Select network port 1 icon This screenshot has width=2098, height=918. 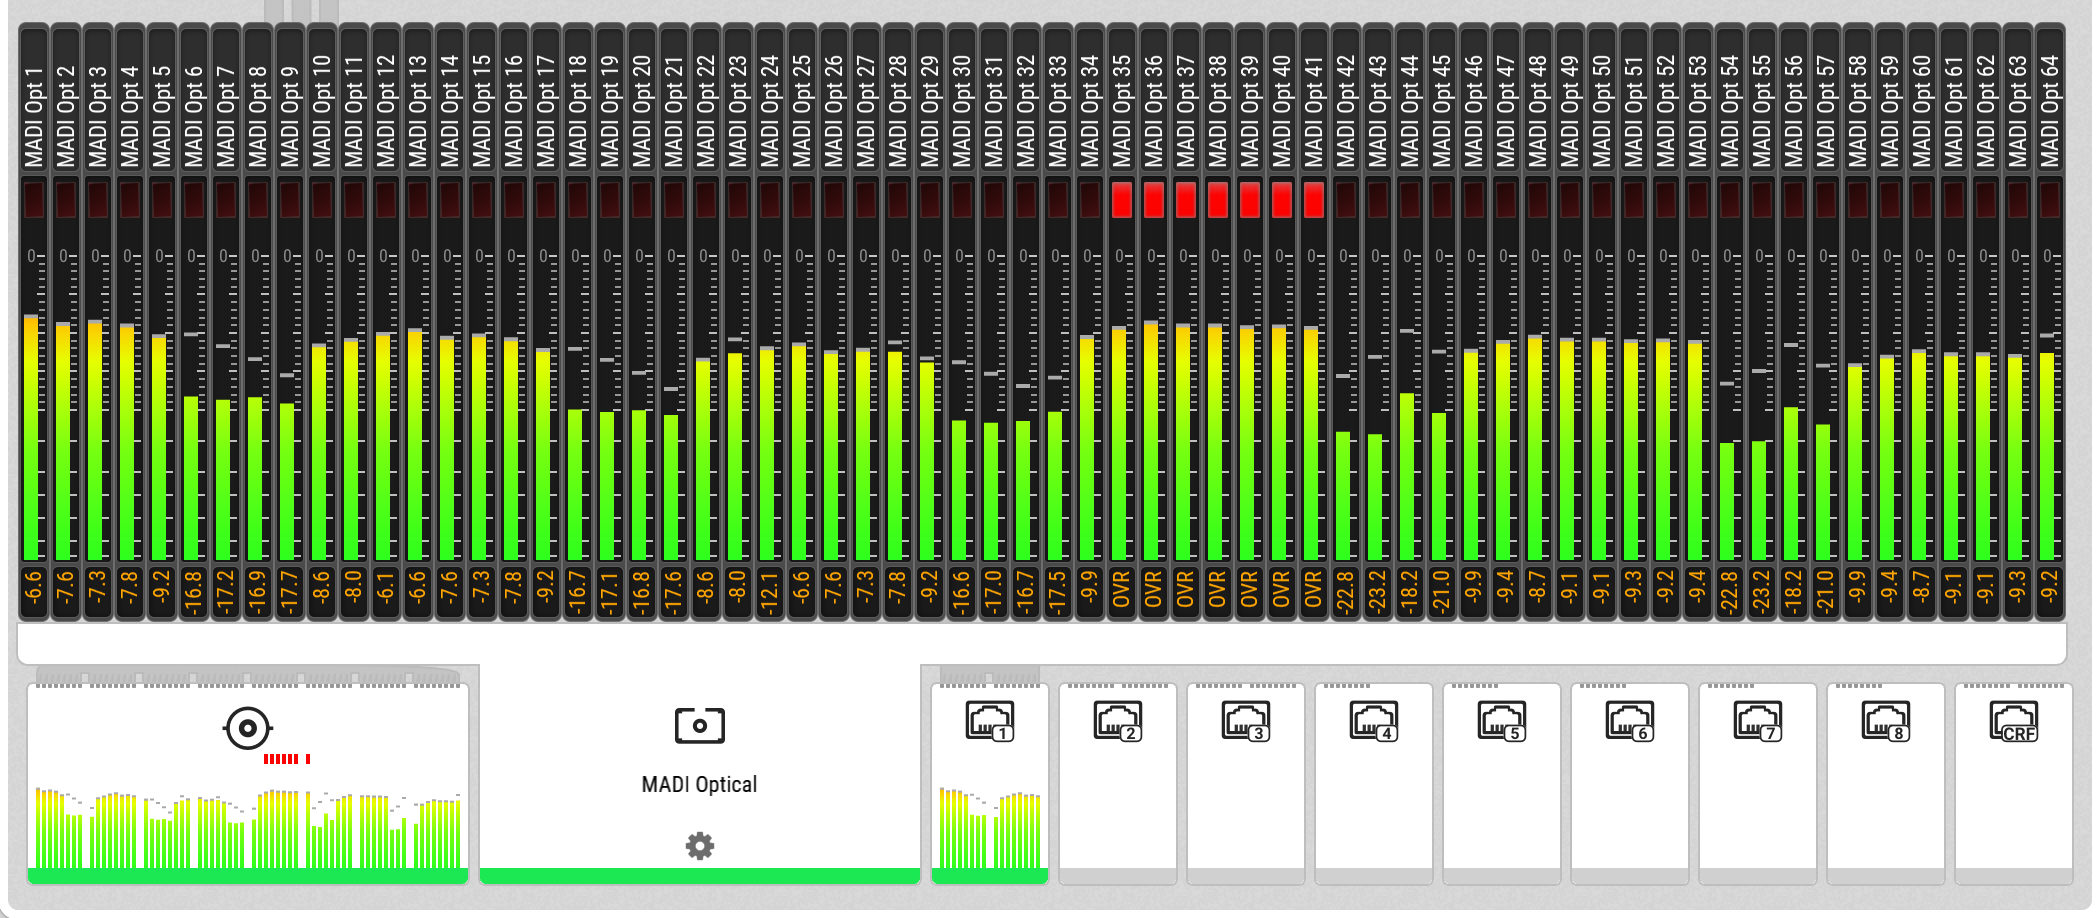click(x=989, y=721)
